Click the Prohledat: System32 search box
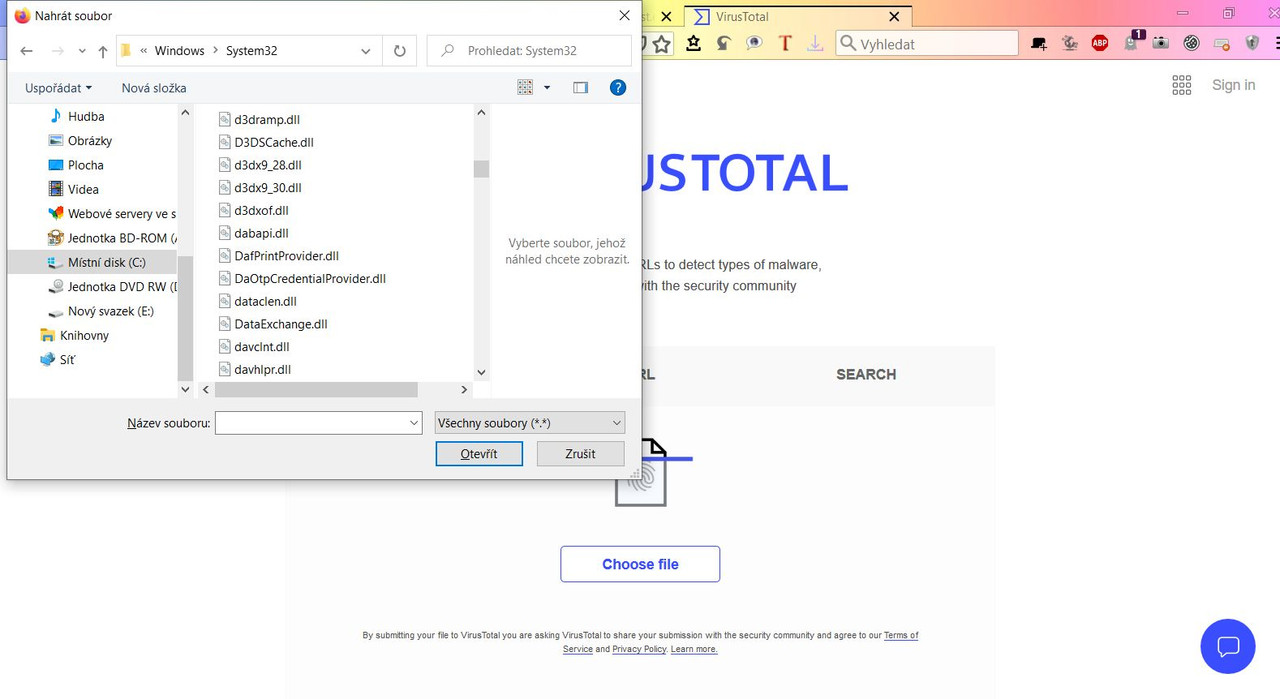This screenshot has height=699, width=1280. point(529,51)
